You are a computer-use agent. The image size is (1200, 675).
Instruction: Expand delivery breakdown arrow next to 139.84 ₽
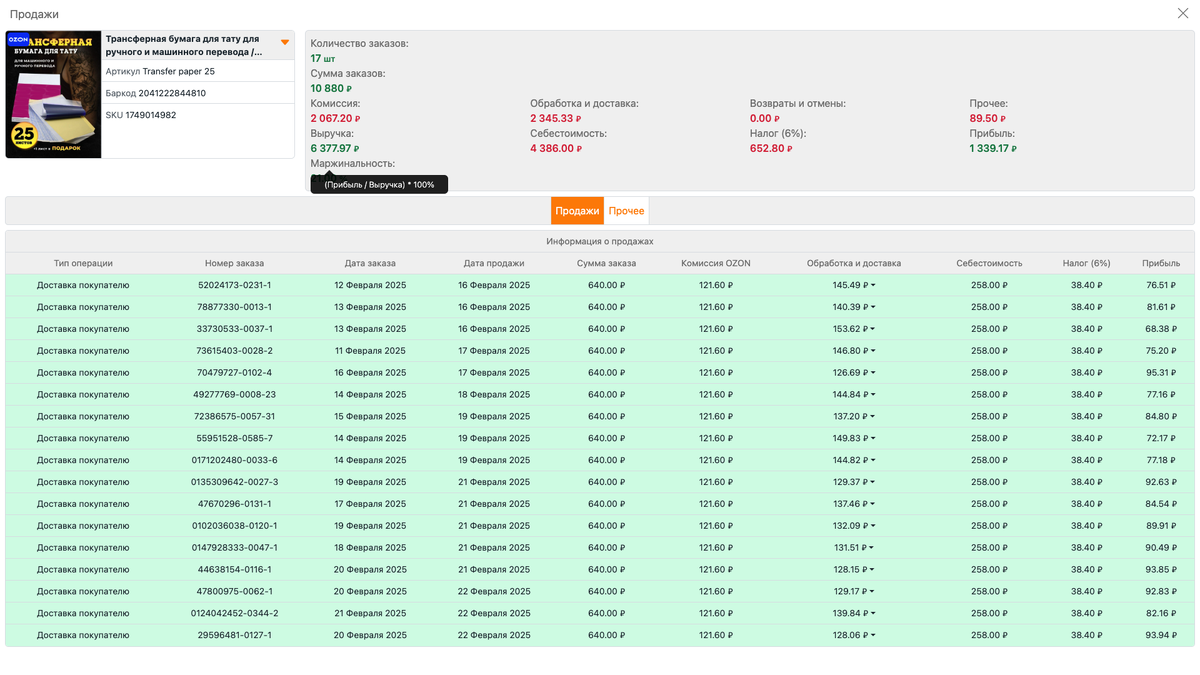coord(873,613)
